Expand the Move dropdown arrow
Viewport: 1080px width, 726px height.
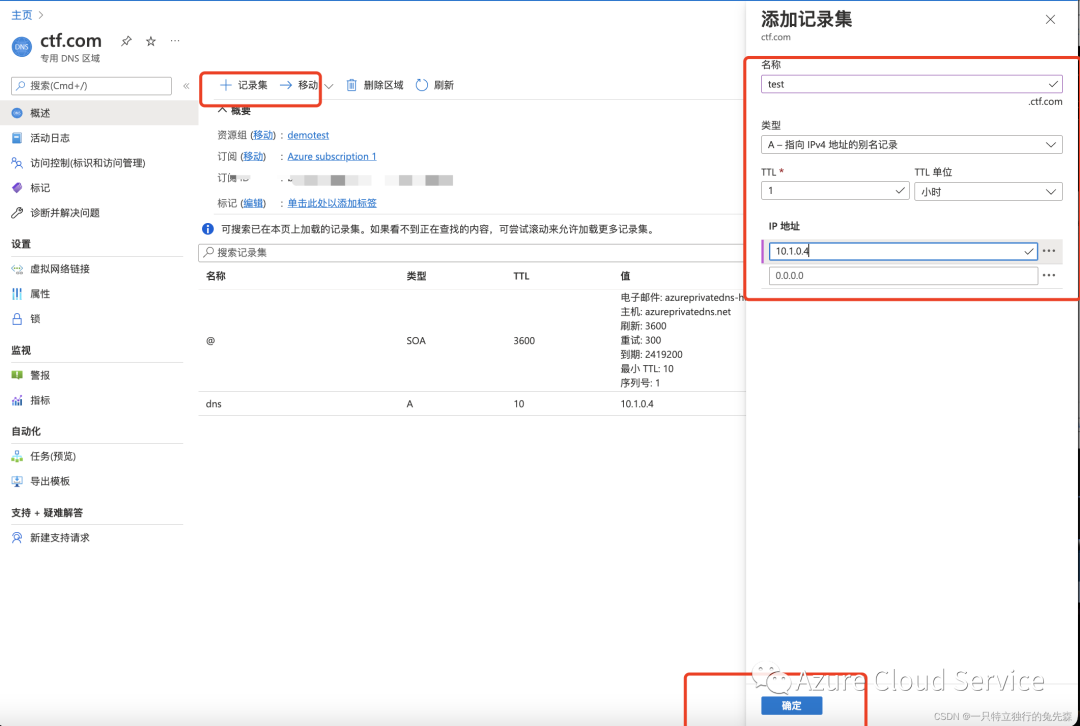click(x=329, y=86)
